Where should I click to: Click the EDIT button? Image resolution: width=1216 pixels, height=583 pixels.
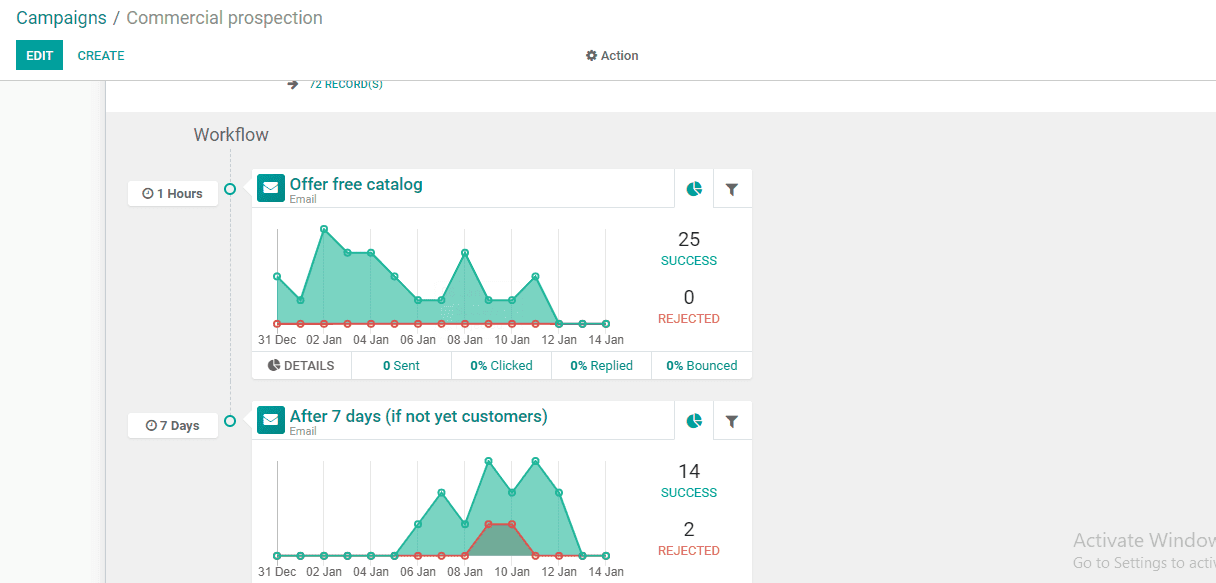tap(39, 55)
